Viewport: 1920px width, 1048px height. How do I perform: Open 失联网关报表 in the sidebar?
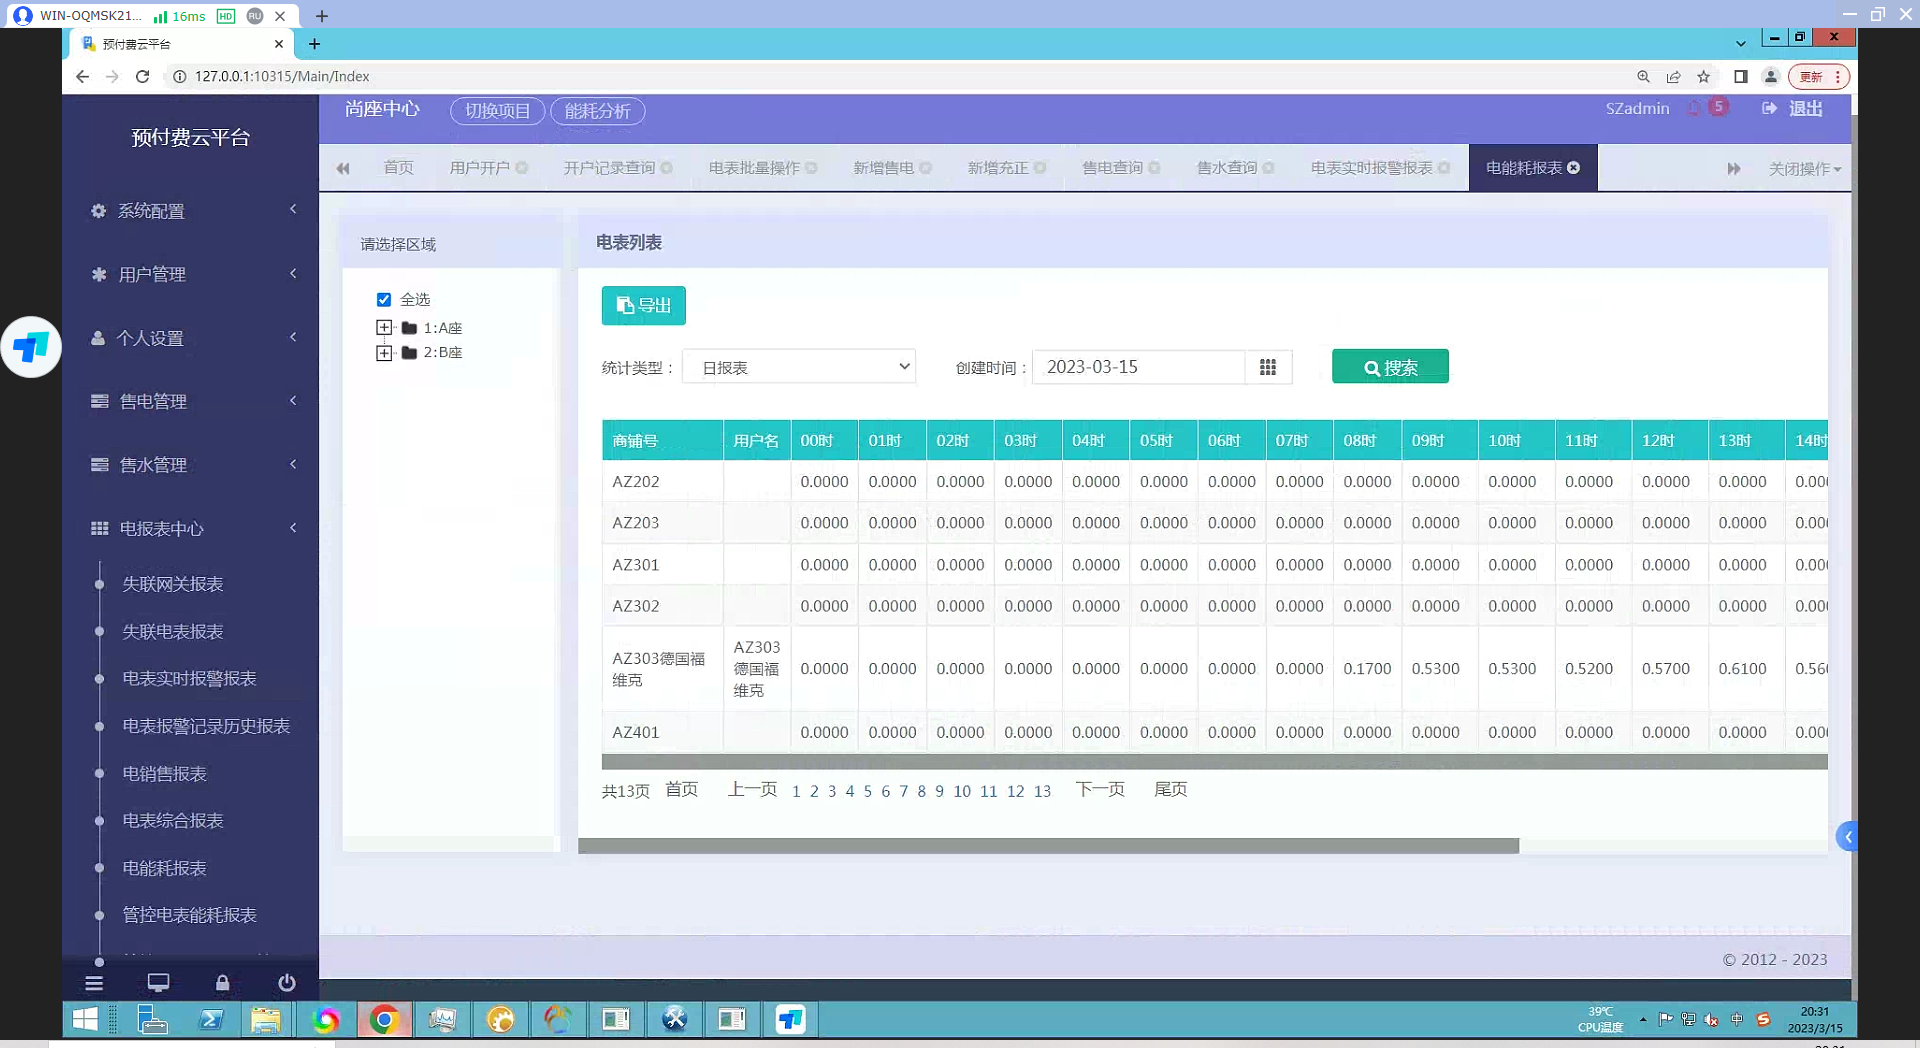[172, 584]
